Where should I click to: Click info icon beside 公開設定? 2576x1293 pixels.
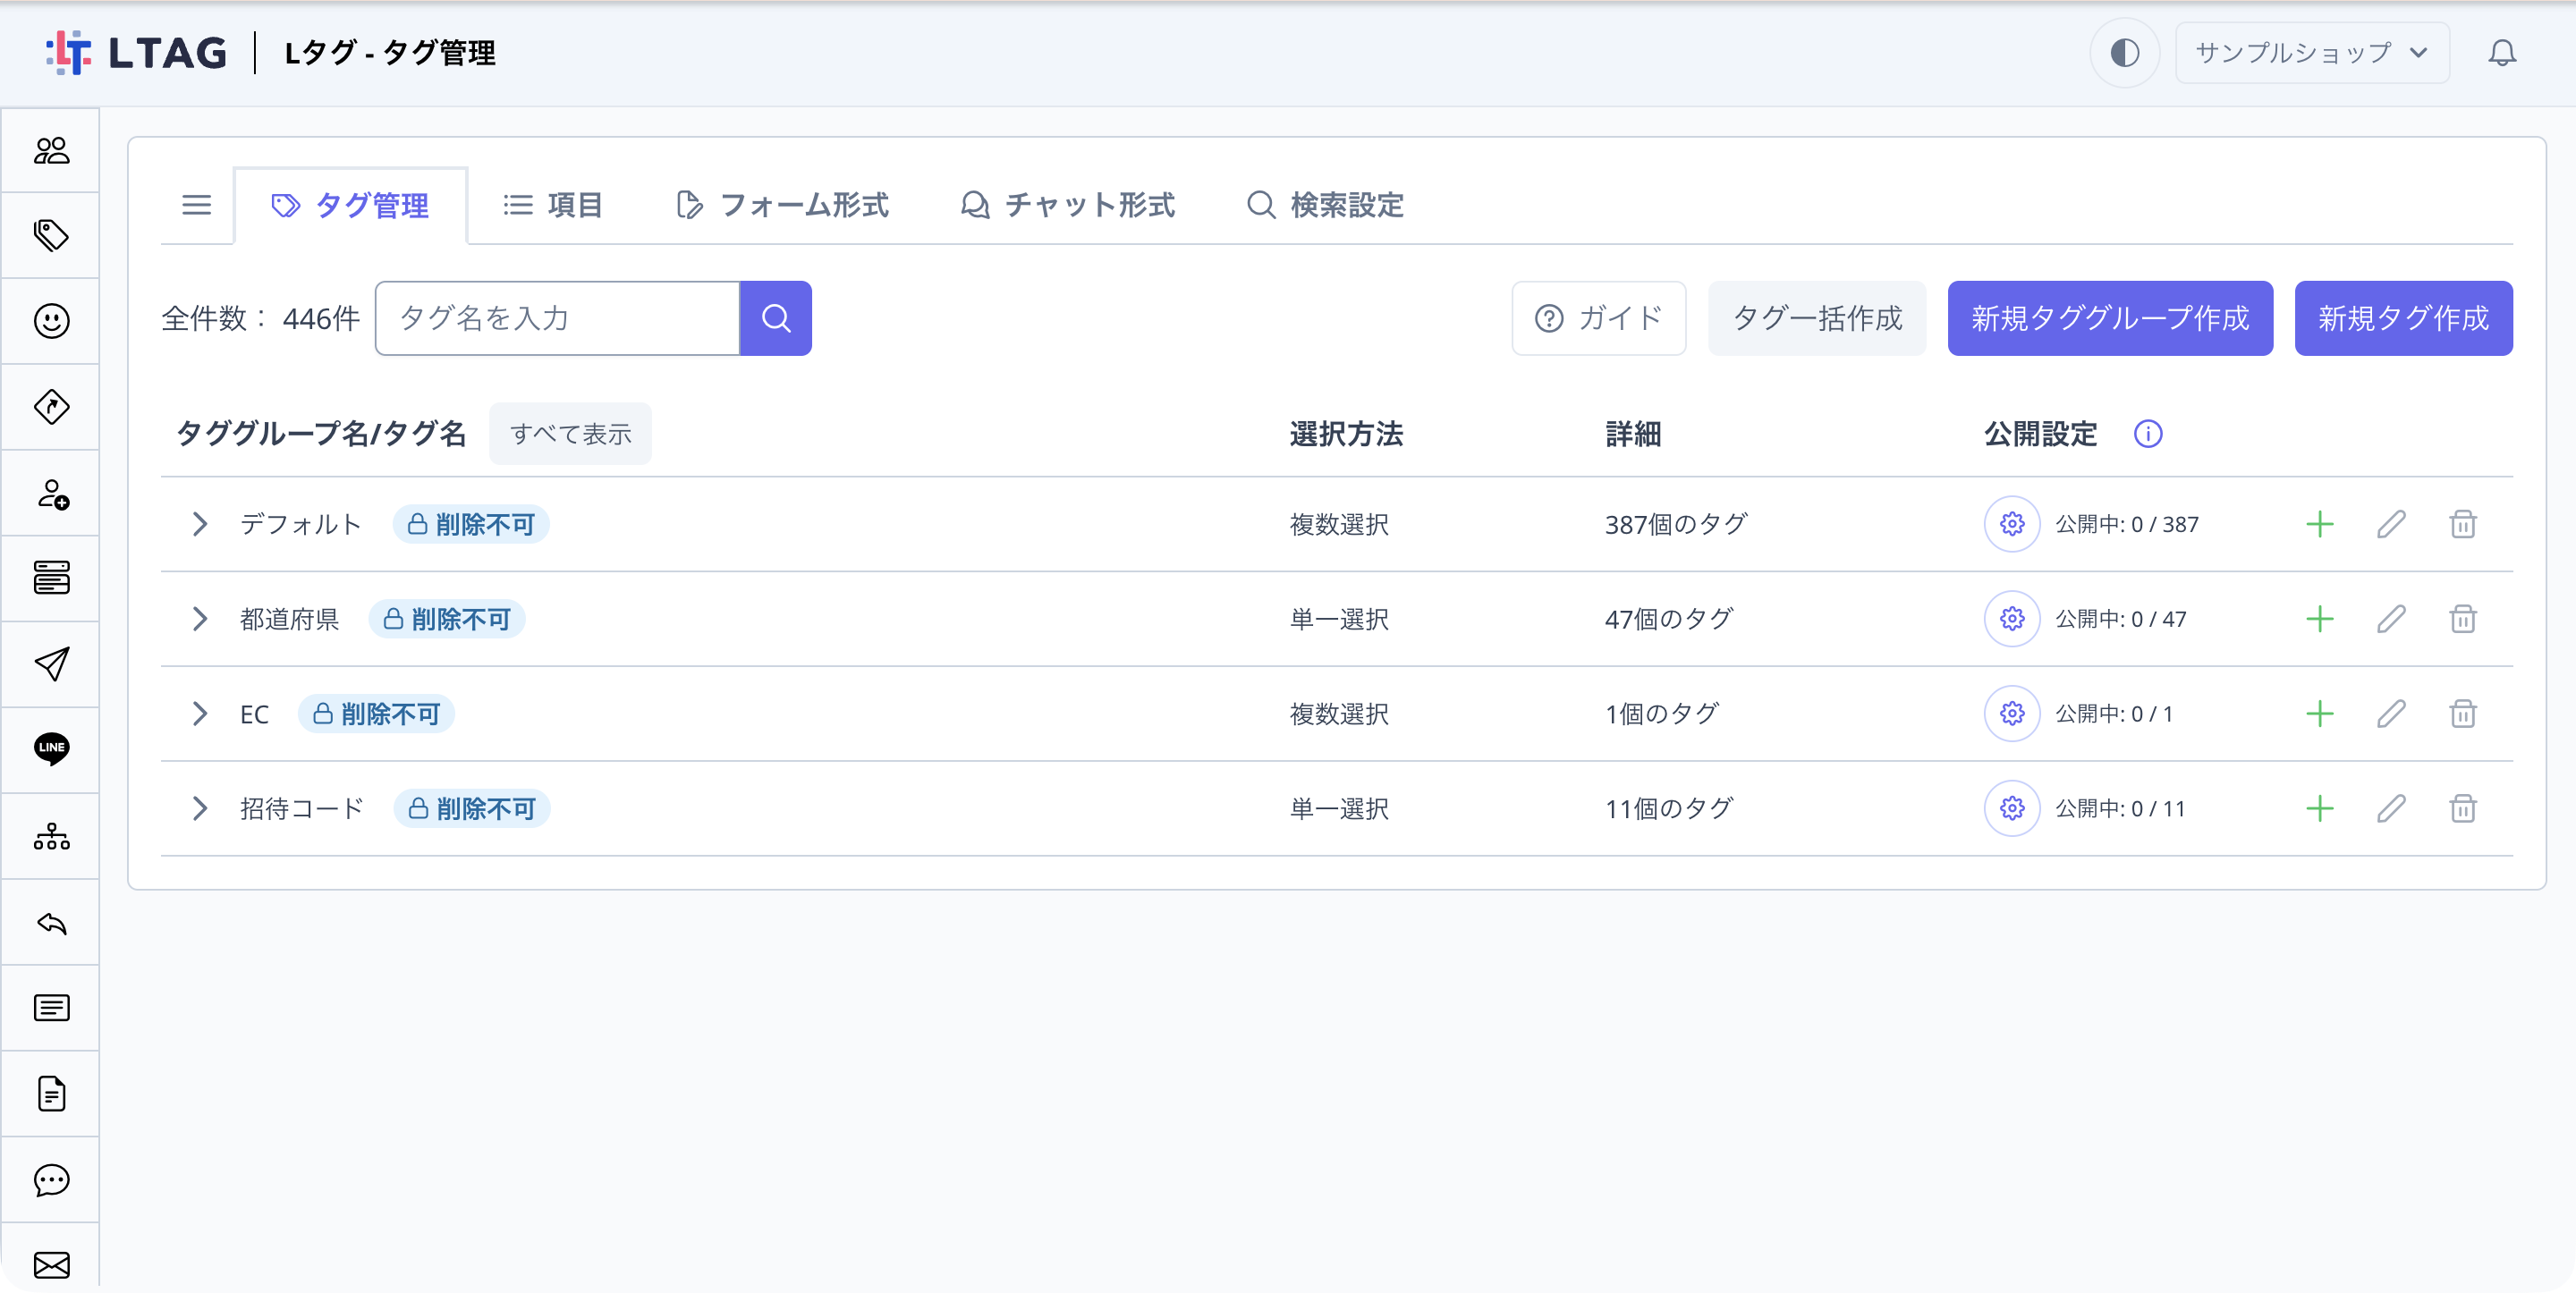point(2147,434)
